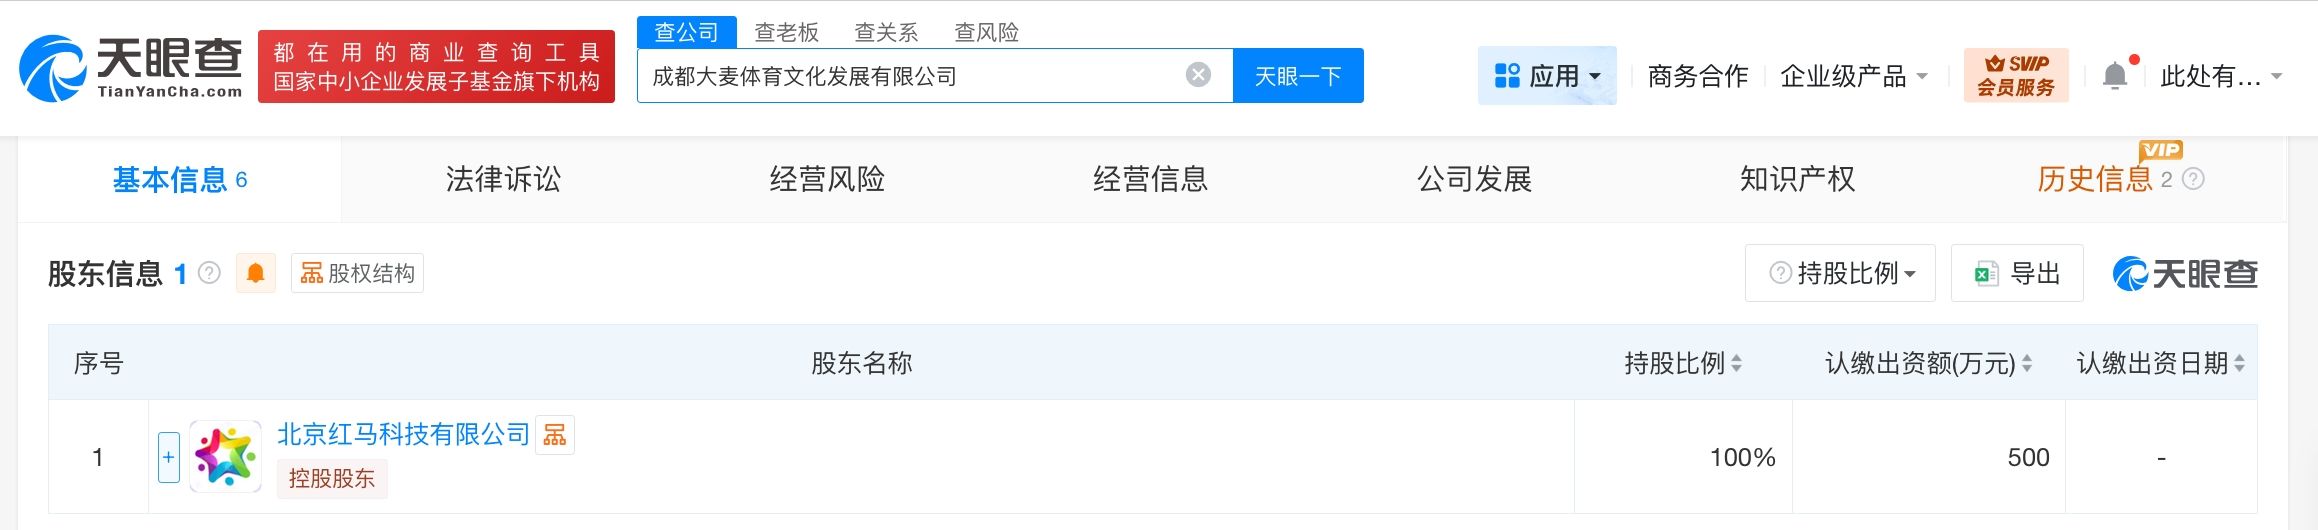Viewport: 2318px width, 530px height.
Task: Open the 持股比例 filter dropdown
Action: tap(1840, 273)
